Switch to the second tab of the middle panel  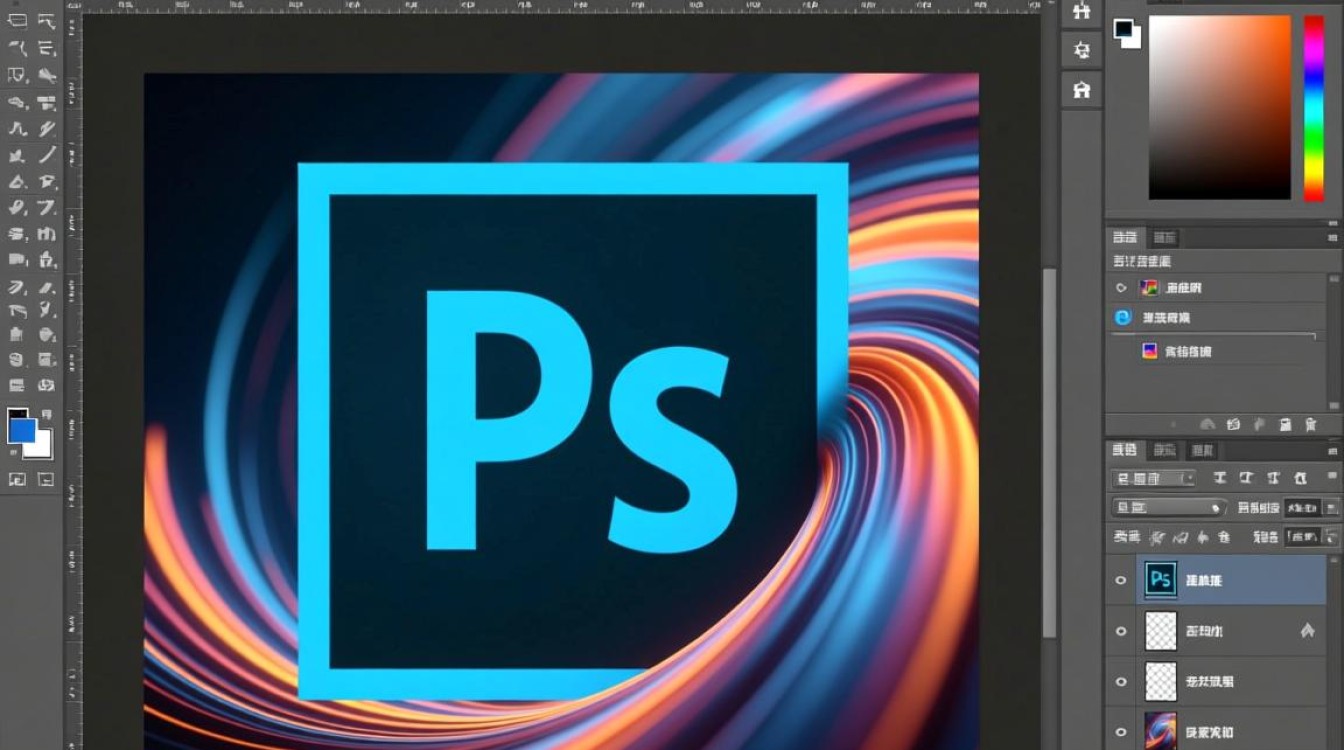[1164, 237]
